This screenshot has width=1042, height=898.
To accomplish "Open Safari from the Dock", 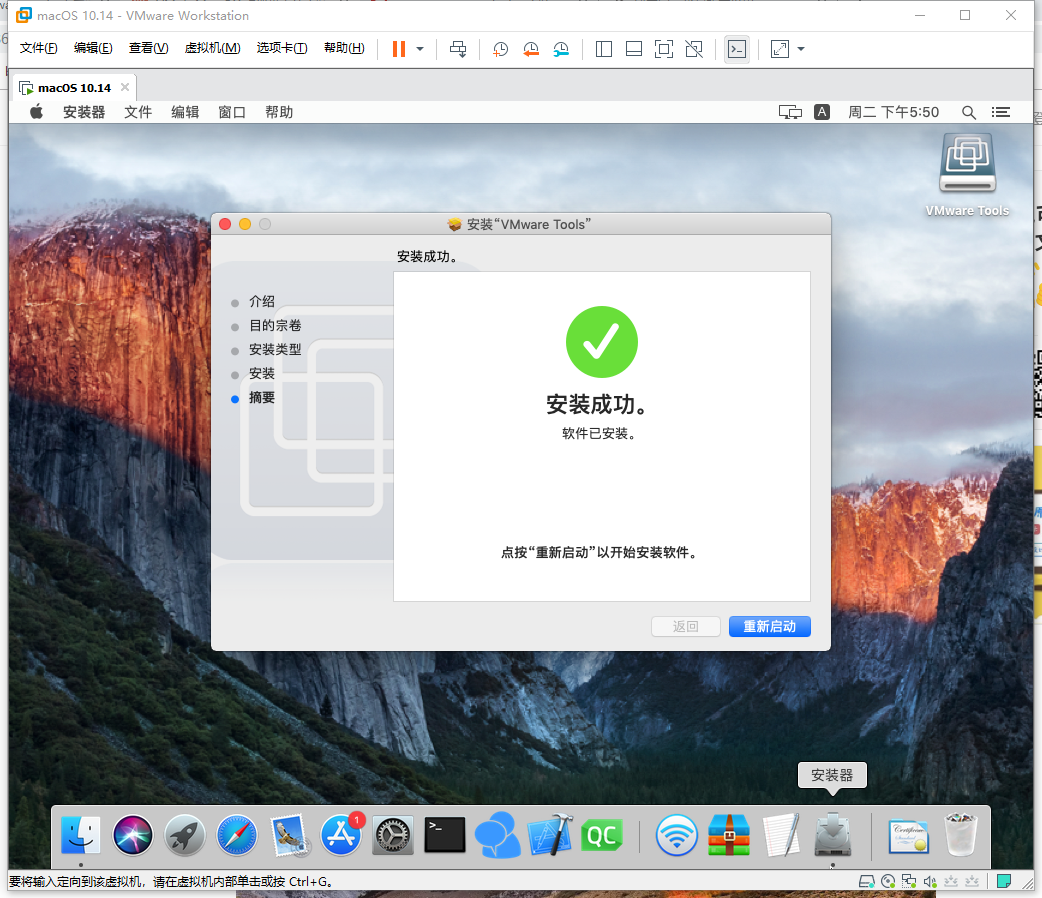I will [x=236, y=835].
